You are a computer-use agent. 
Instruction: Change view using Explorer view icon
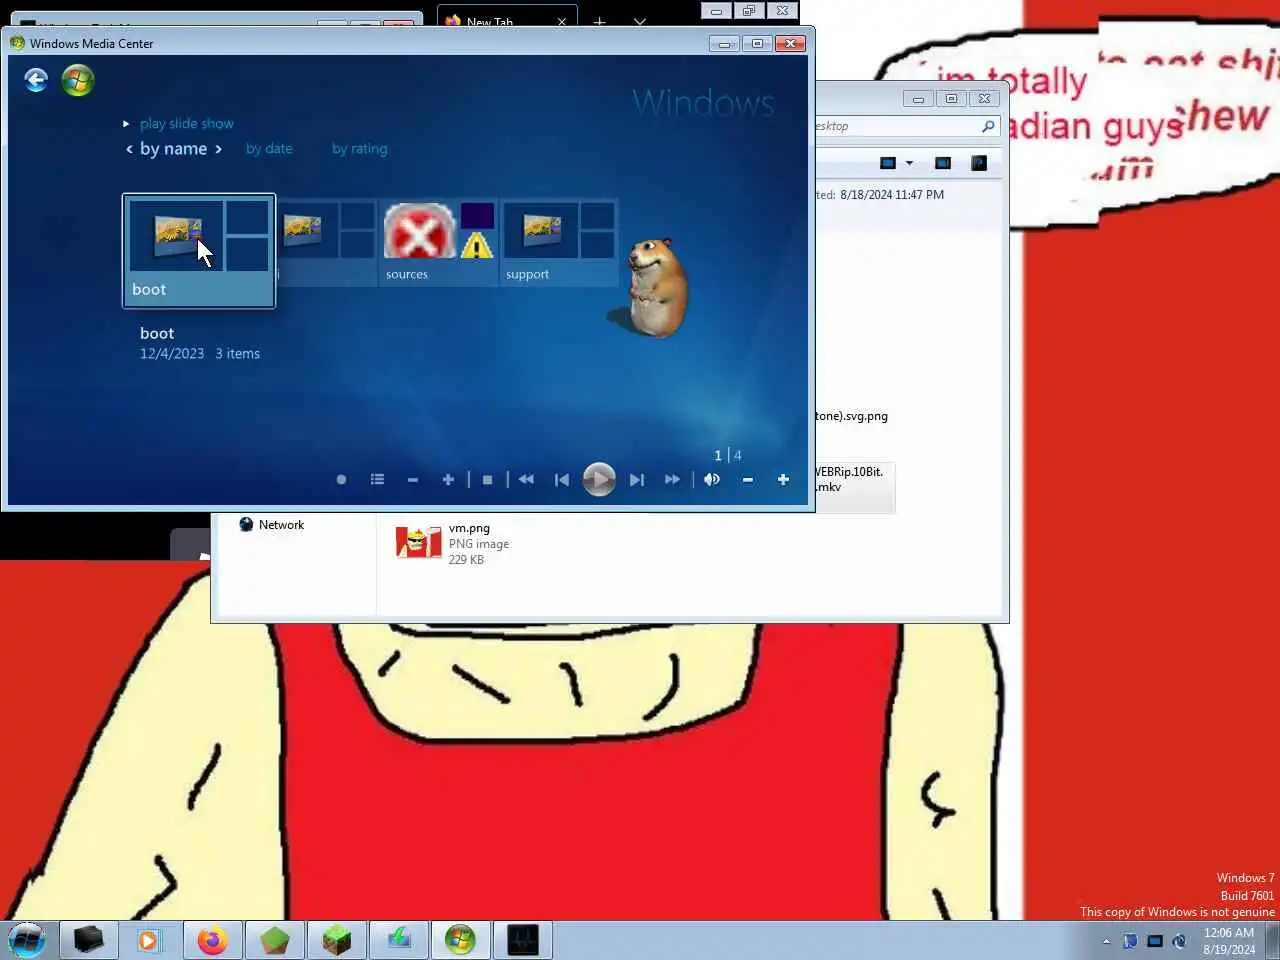(887, 163)
